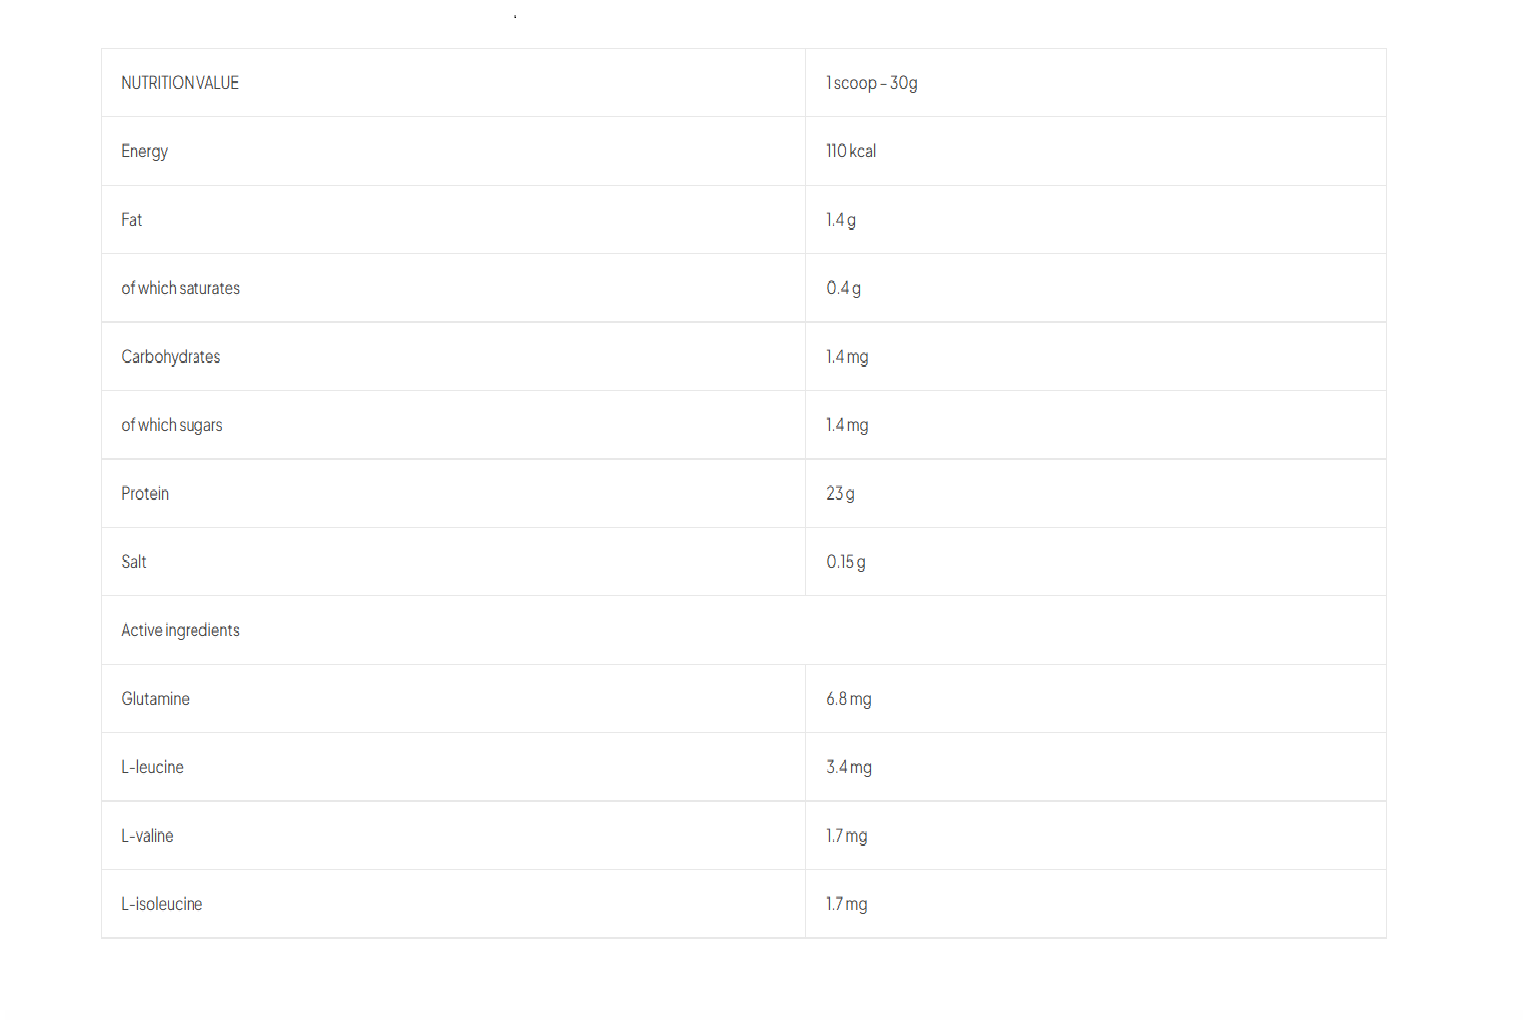Click the NUTRITION VALUE header cell
1523x1024 pixels.
point(180,83)
